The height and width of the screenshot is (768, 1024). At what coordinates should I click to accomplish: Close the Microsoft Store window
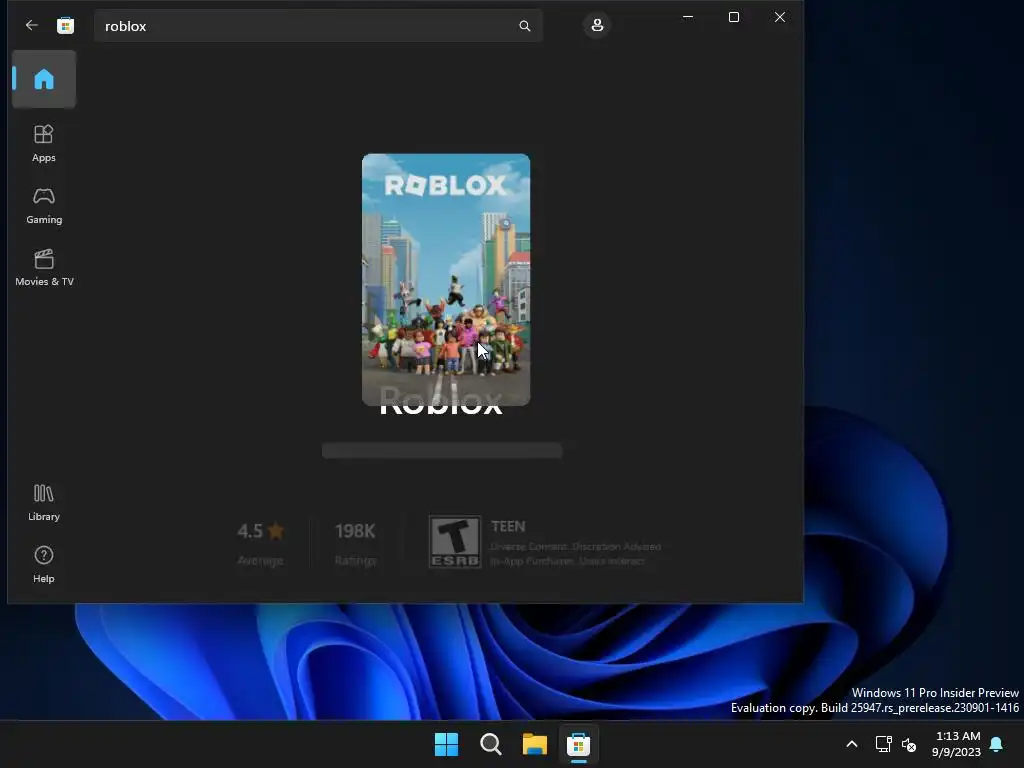(x=780, y=17)
